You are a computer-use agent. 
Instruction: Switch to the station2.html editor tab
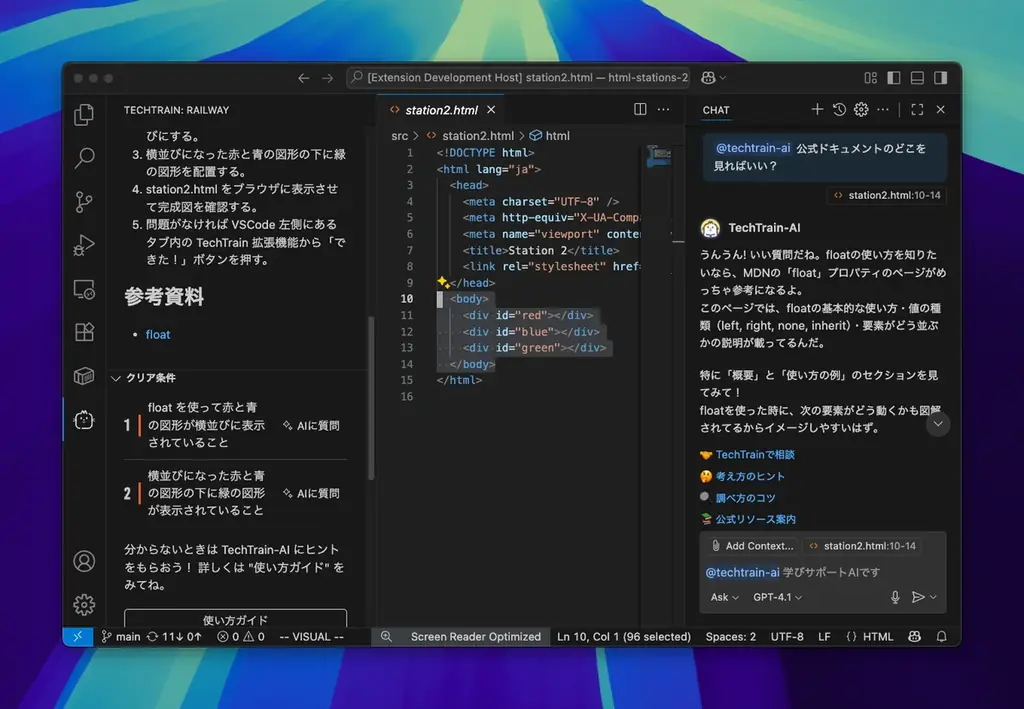point(440,110)
